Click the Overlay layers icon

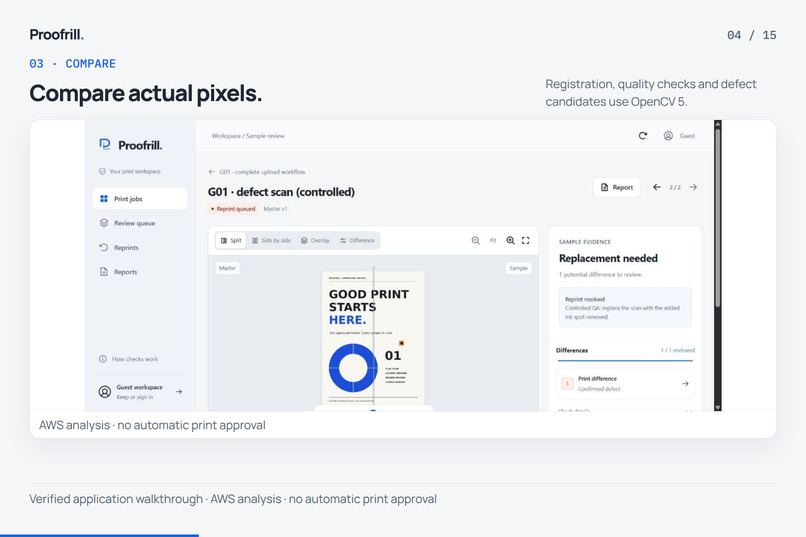point(304,240)
